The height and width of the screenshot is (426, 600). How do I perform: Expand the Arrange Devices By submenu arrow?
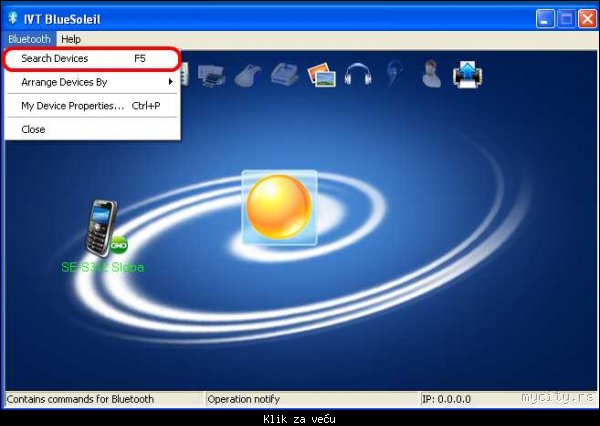pyautogui.click(x=171, y=82)
